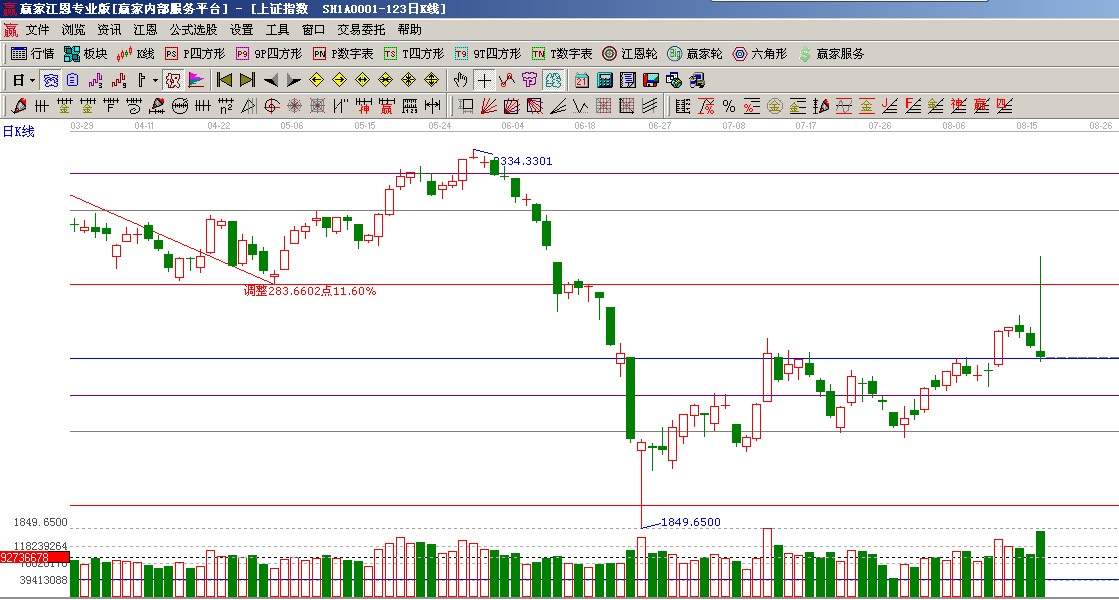Open the 行情 market quotes view
The height and width of the screenshot is (600, 1119).
coord(32,54)
